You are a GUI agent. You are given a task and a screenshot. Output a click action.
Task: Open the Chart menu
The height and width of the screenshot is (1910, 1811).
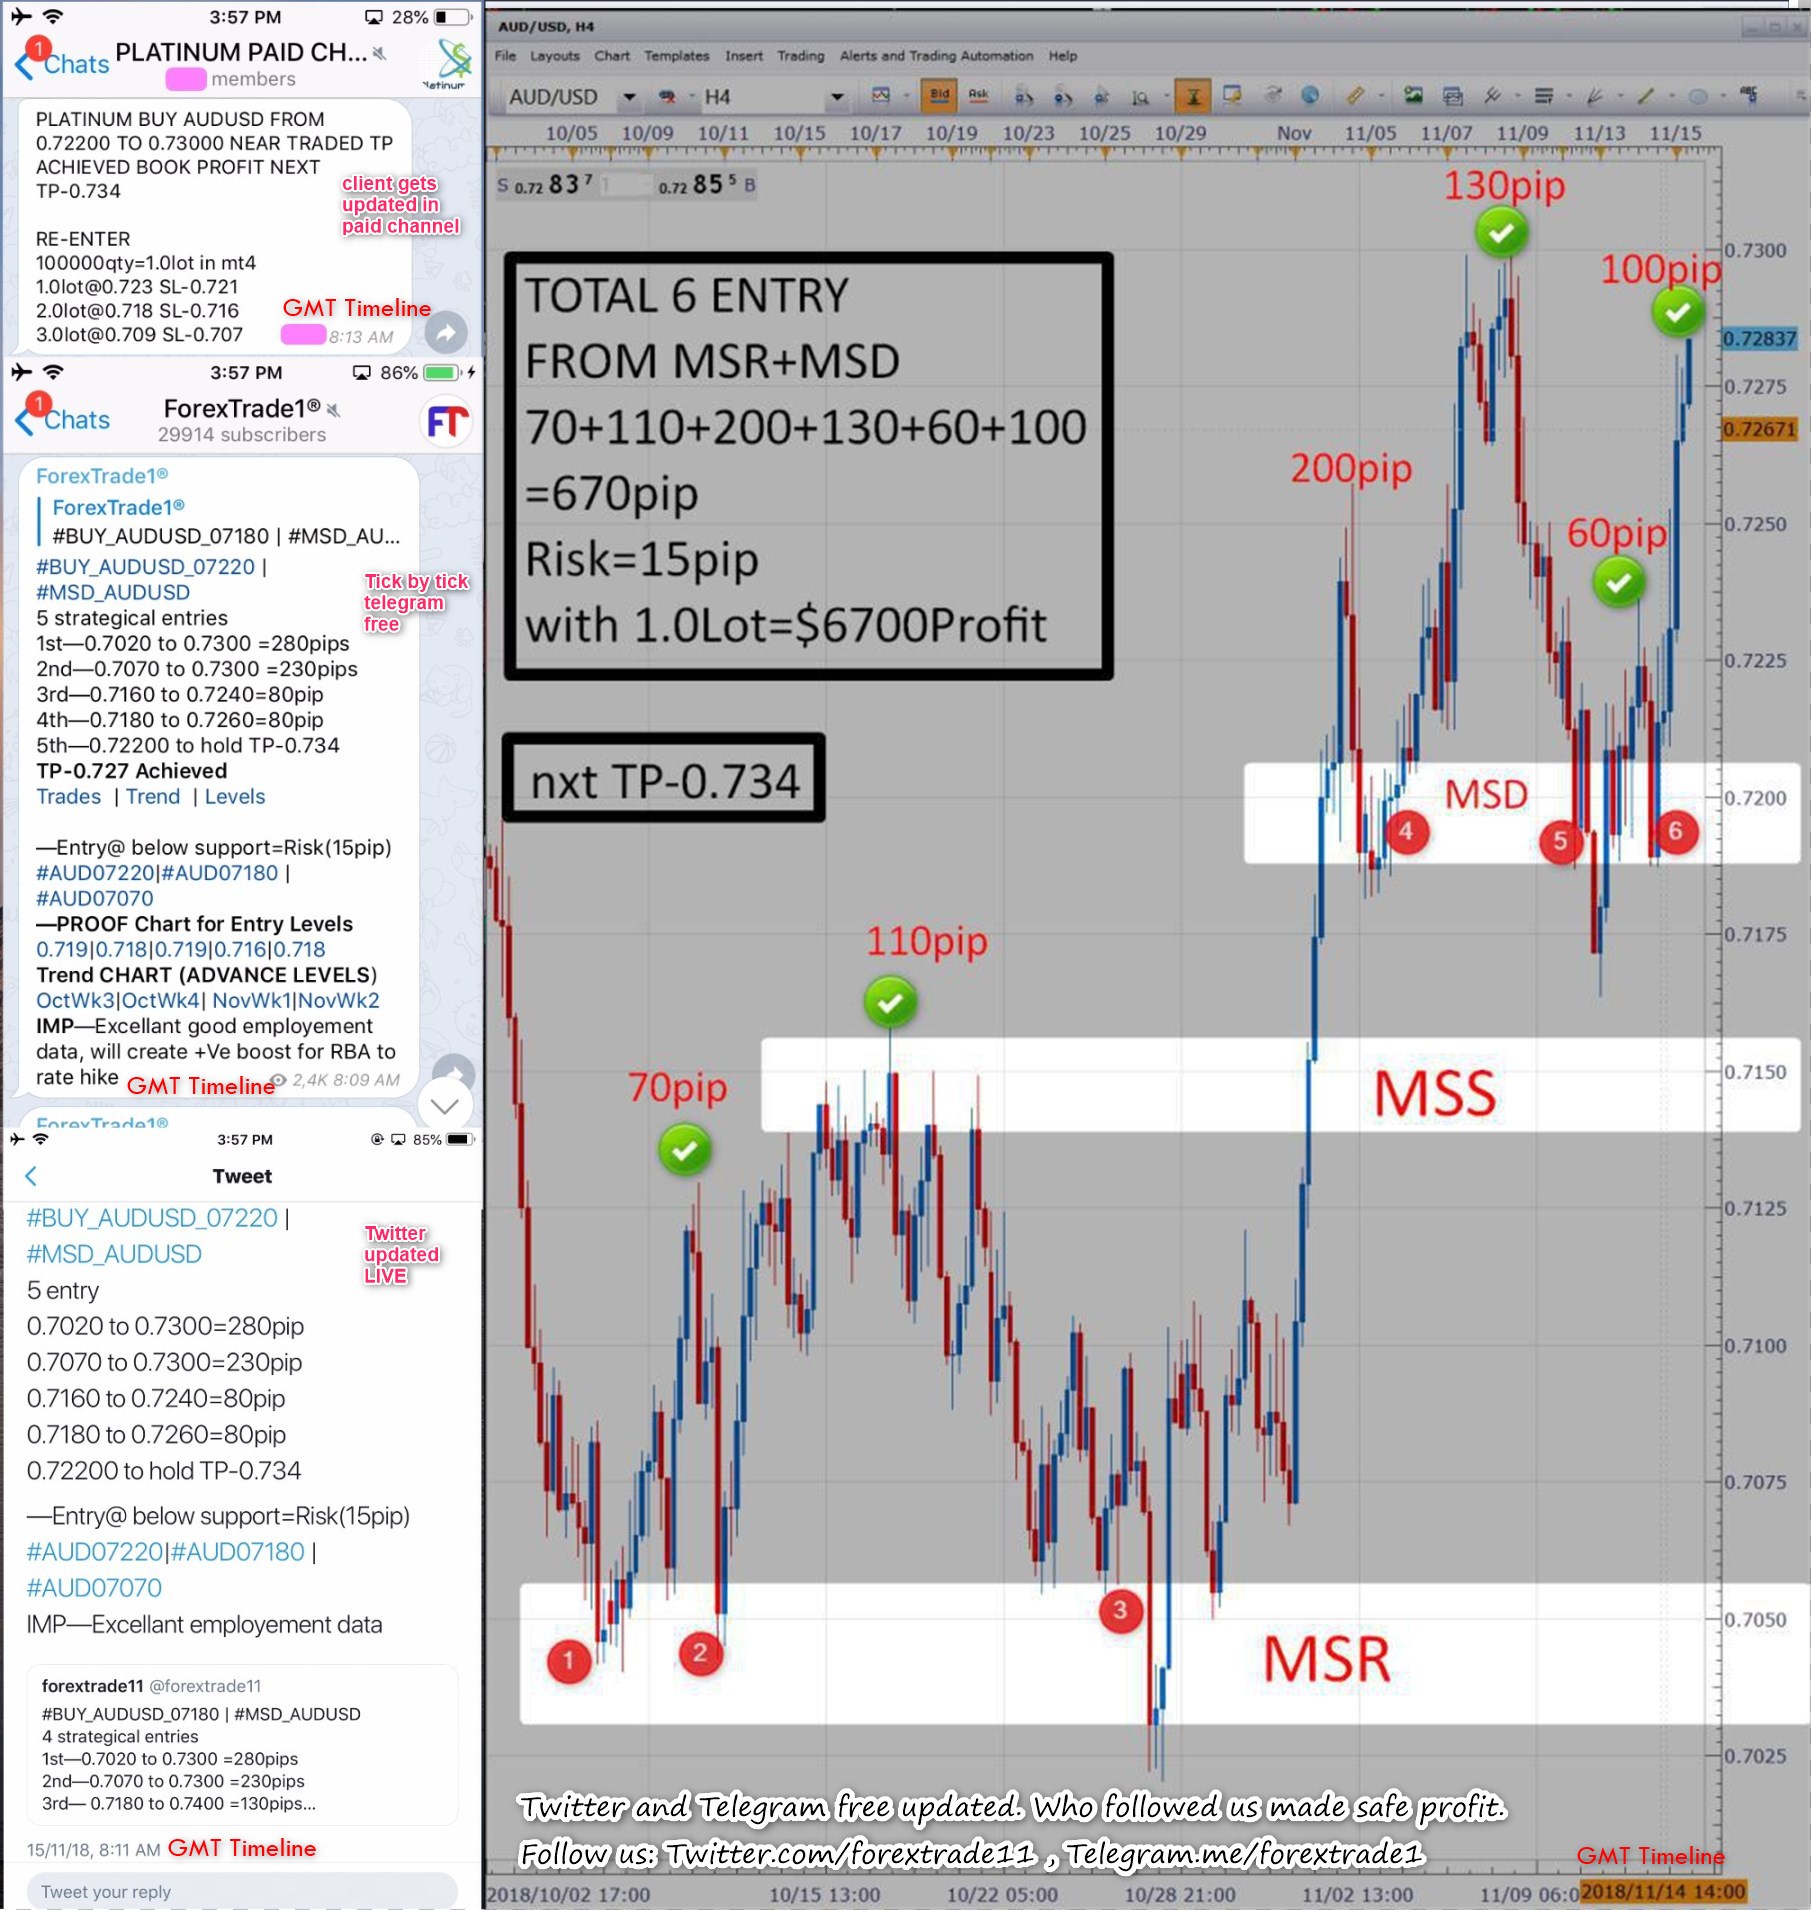[x=612, y=56]
